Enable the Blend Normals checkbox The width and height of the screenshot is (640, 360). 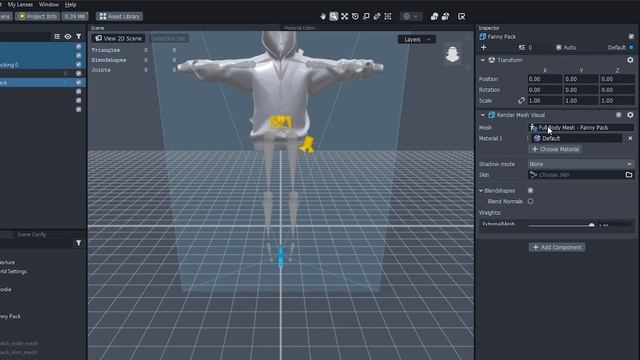tap(530, 201)
